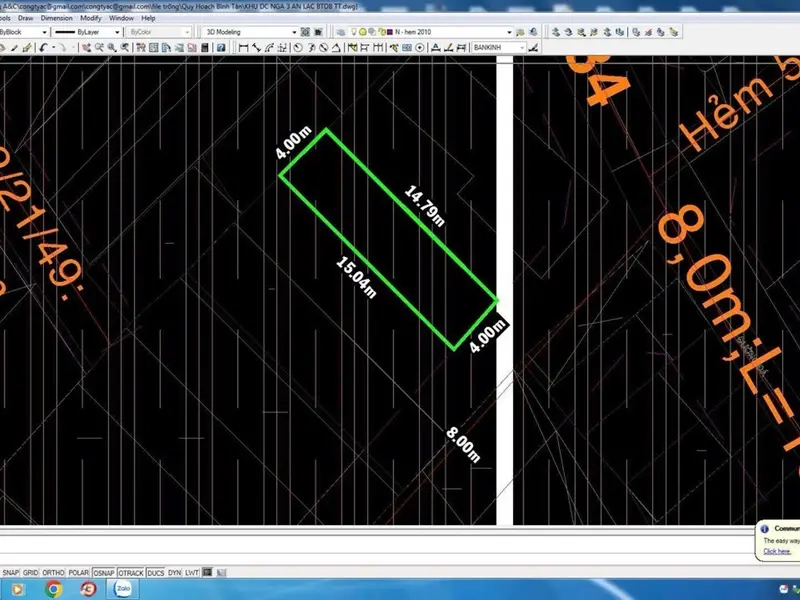Open the Window menu
Image resolution: width=800 pixels, height=600 pixels.
(121, 18)
